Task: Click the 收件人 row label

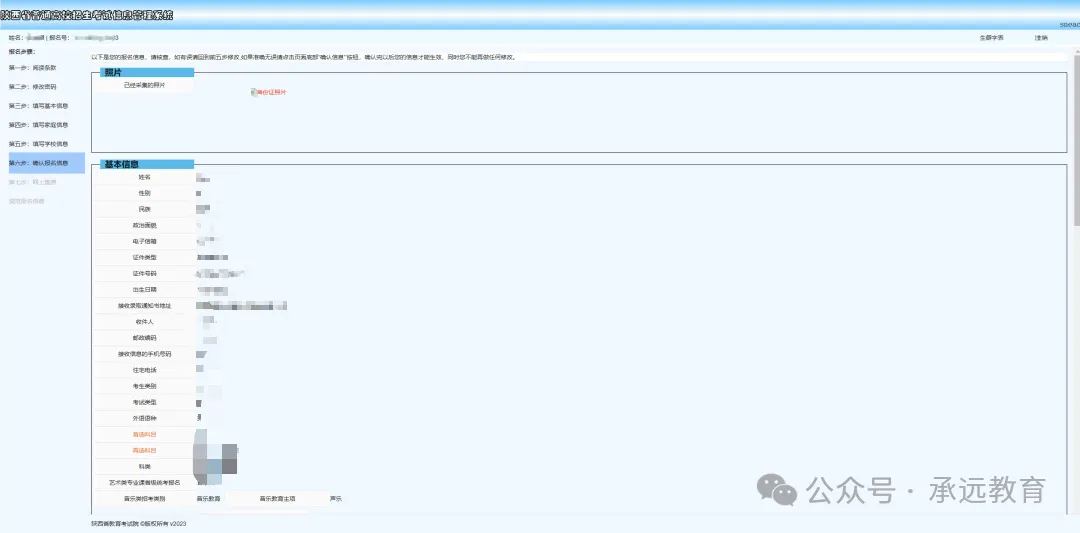Action: pos(144,322)
